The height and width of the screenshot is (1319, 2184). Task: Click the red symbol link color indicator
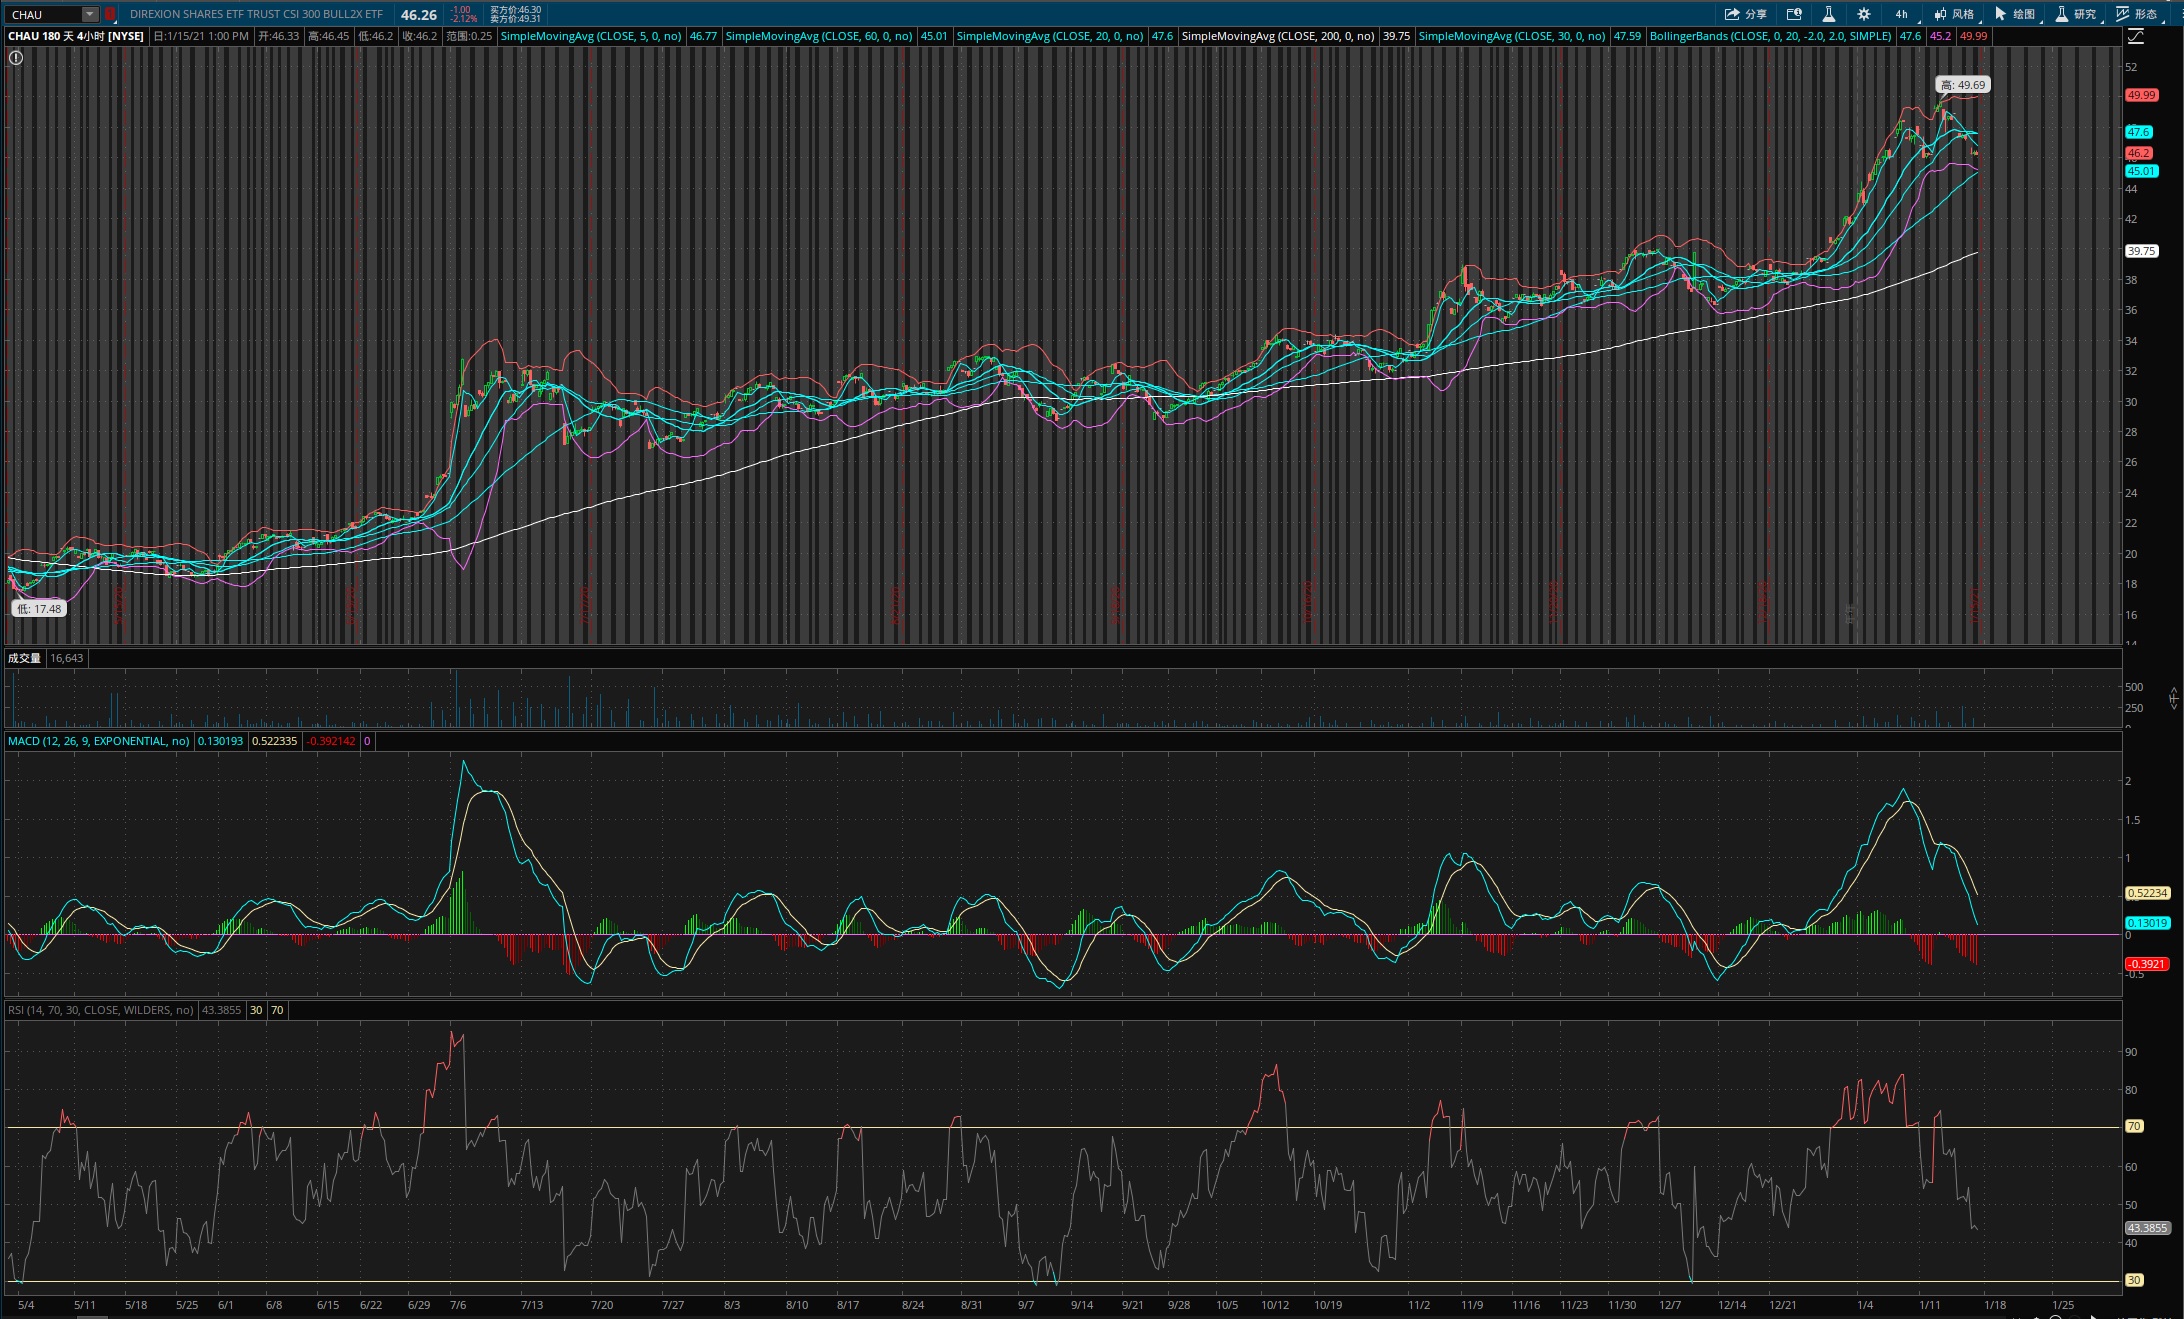tap(110, 14)
